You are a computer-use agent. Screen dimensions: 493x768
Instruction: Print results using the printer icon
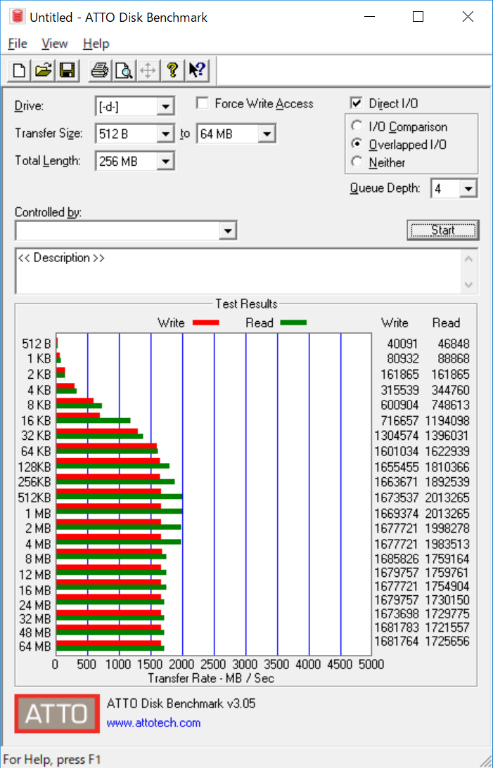click(x=100, y=71)
